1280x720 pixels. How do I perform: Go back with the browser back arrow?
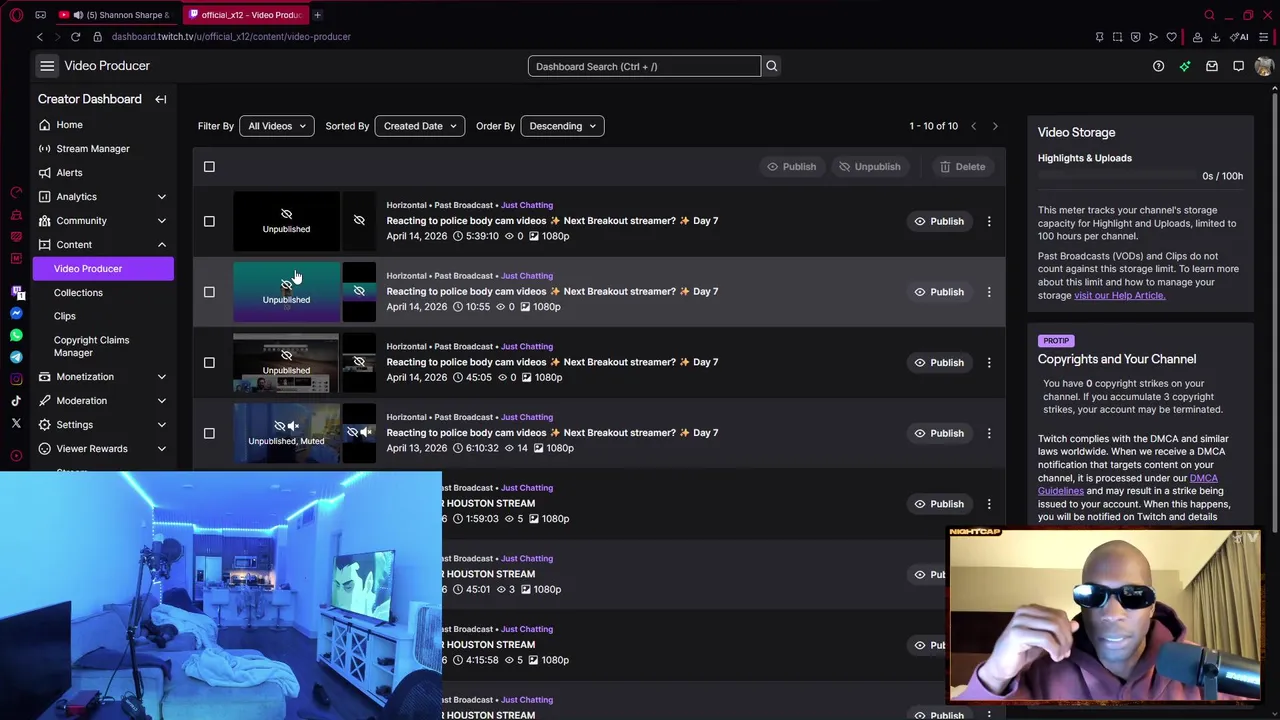[40, 37]
